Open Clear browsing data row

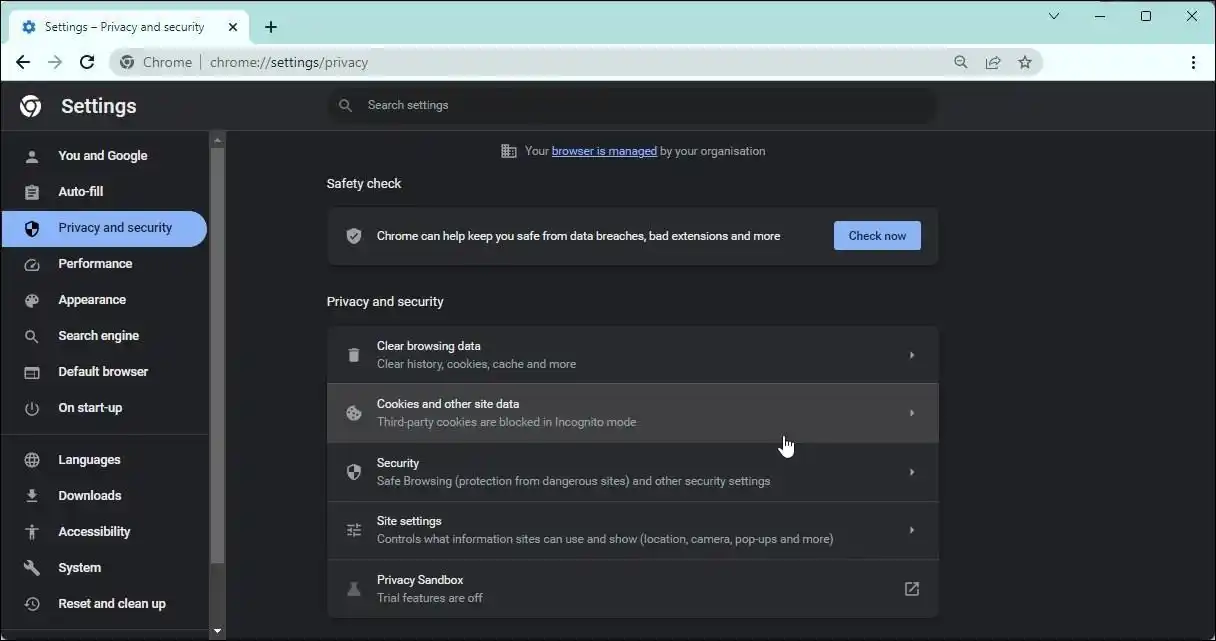(632, 355)
